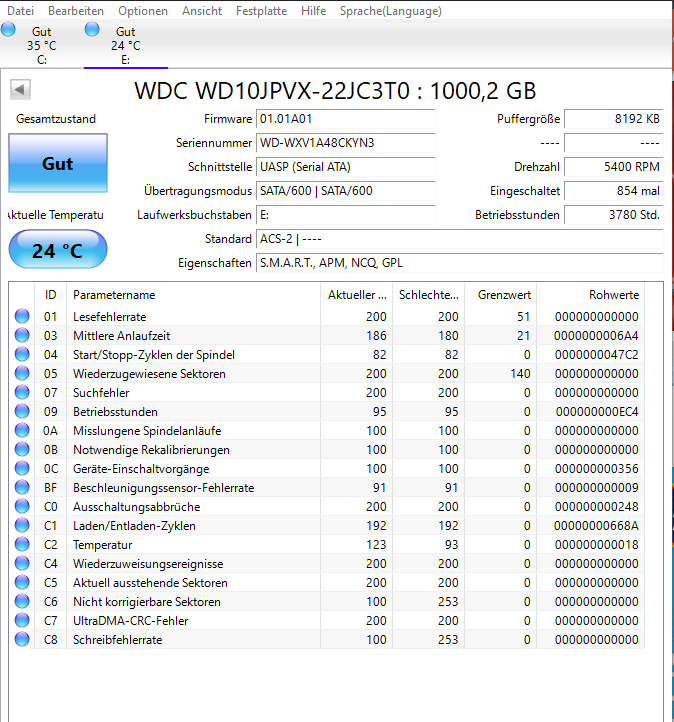The image size is (674, 722).
Task: Click the Standard field ACS-2
Action: pyautogui.click(x=459, y=239)
